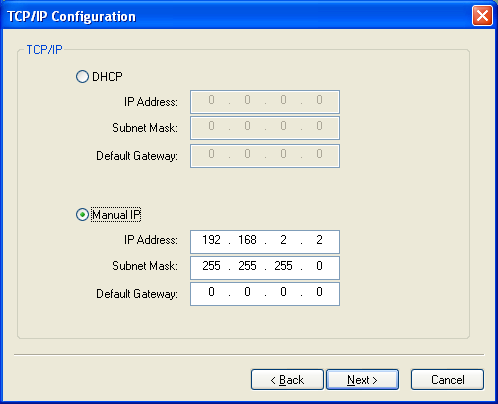Click the Next button
The width and height of the screenshot is (498, 404).
pyautogui.click(x=362, y=380)
